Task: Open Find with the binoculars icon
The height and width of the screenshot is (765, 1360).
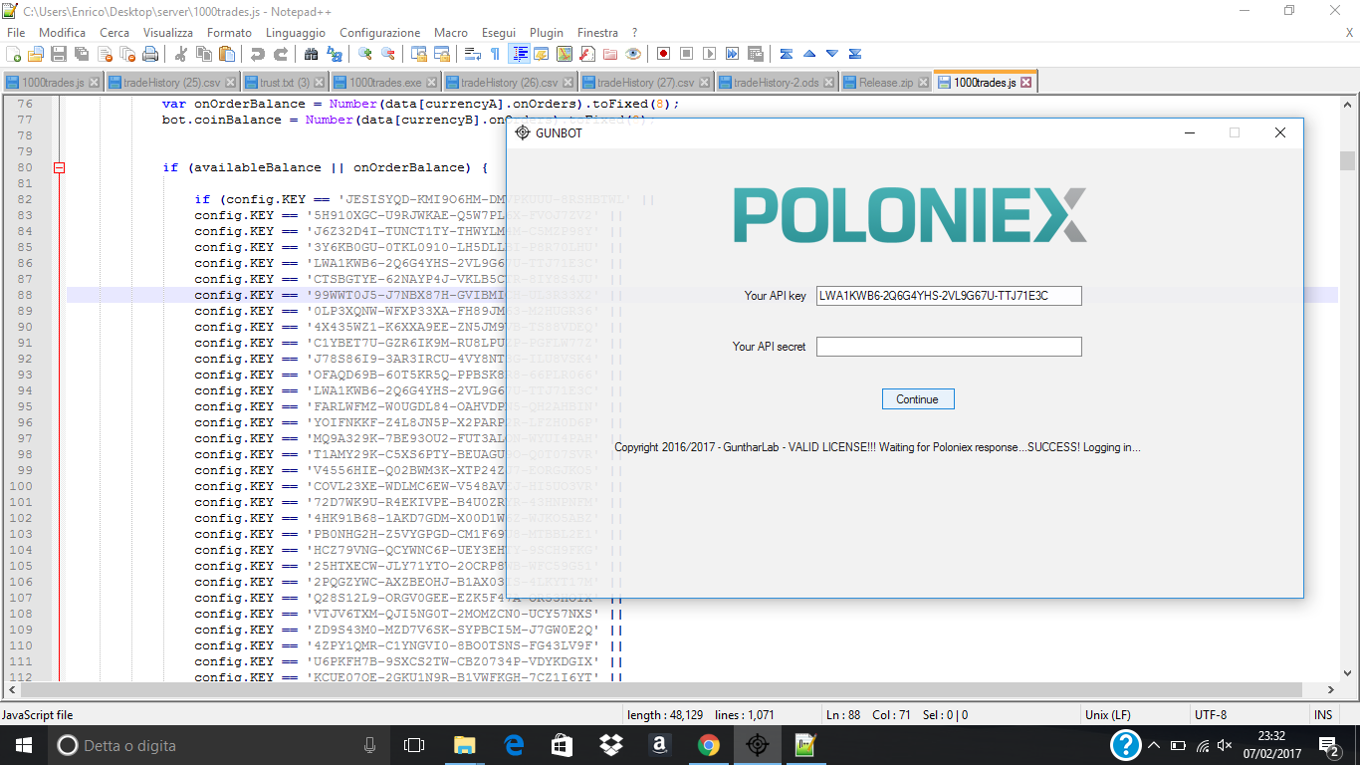Action: [x=311, y=54]
